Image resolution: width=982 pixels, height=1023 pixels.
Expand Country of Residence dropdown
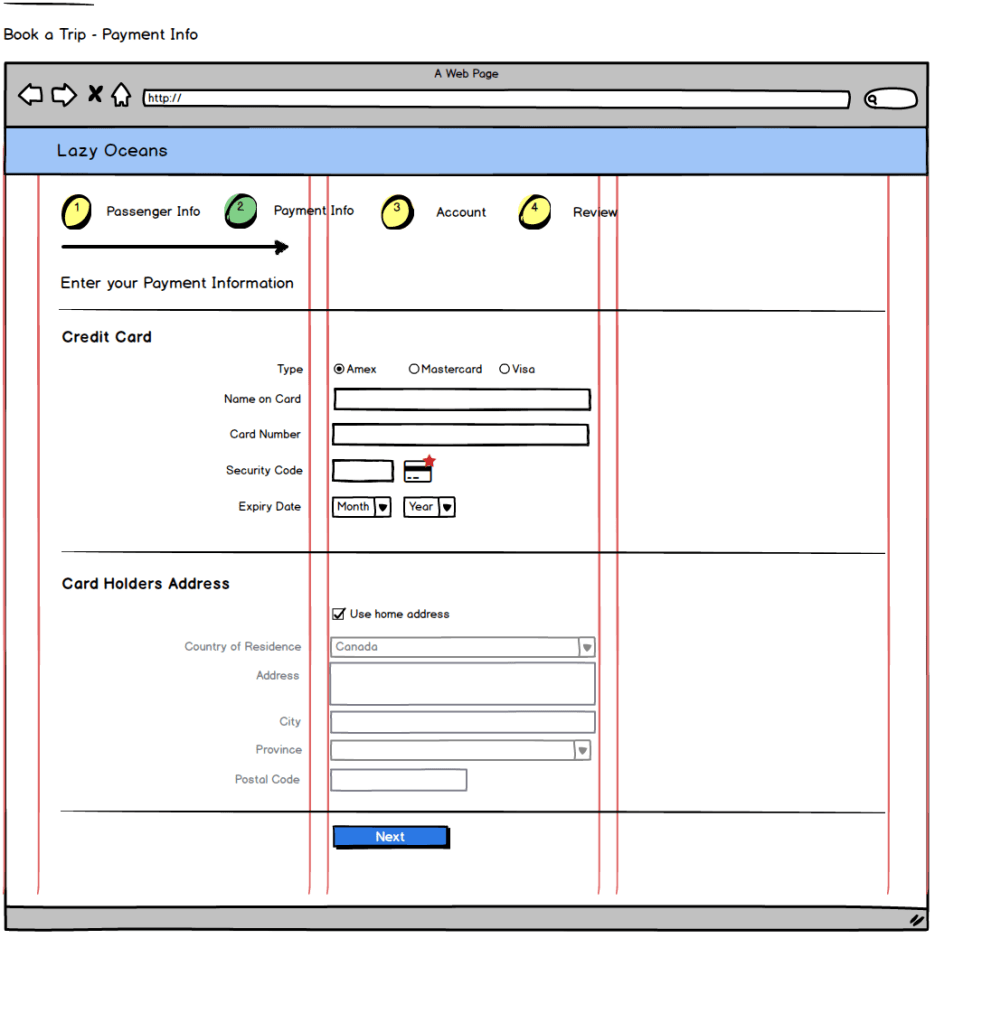(x=587, y=647)
